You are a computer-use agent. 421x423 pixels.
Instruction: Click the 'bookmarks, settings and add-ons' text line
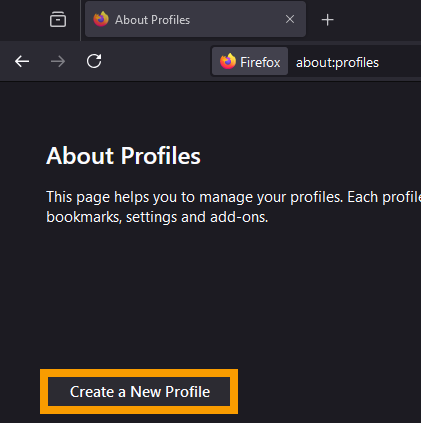point(157,217)
